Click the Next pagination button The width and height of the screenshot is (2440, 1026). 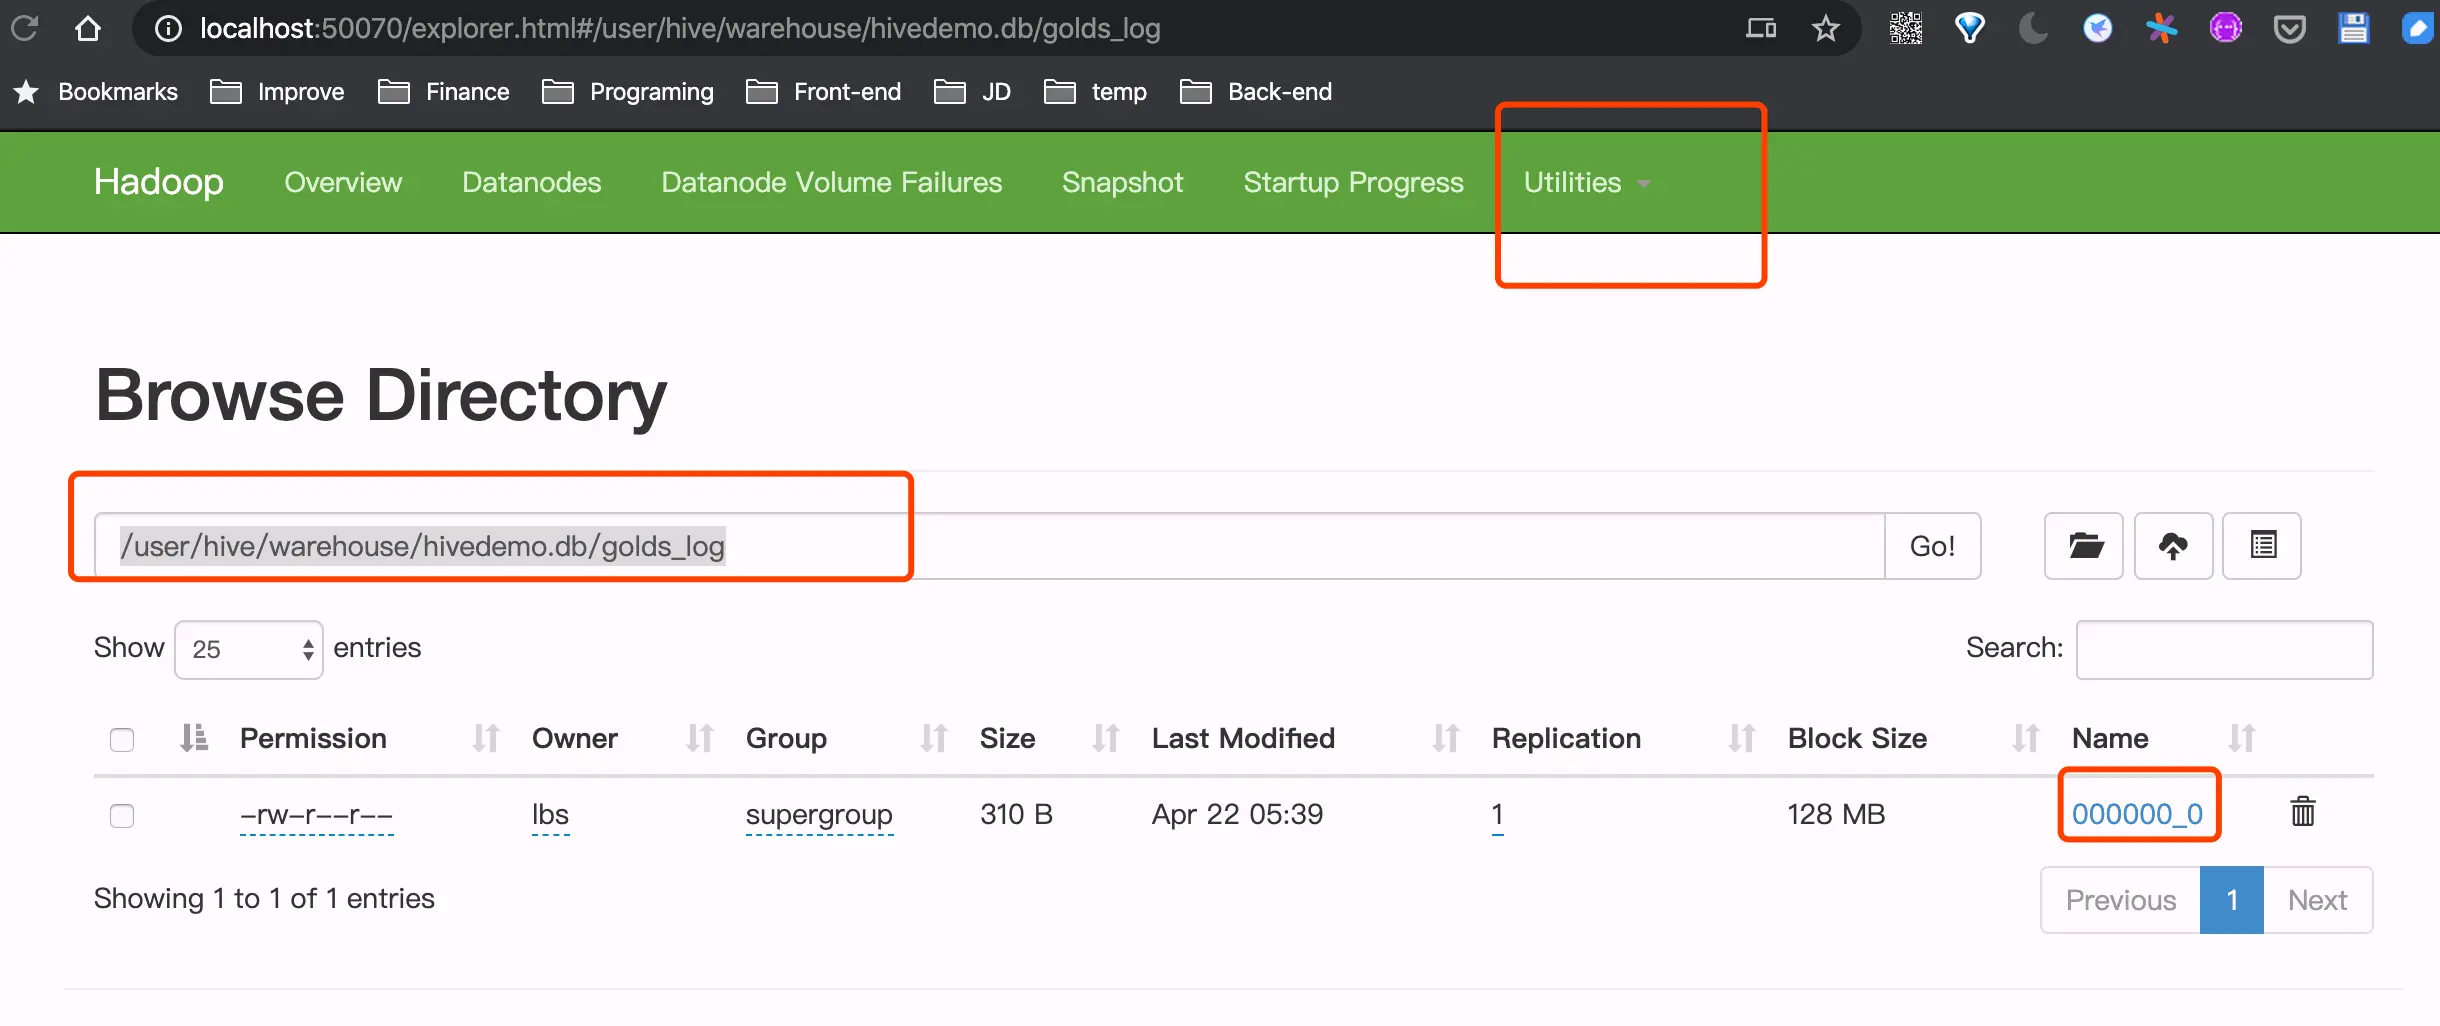point(2317,900)
